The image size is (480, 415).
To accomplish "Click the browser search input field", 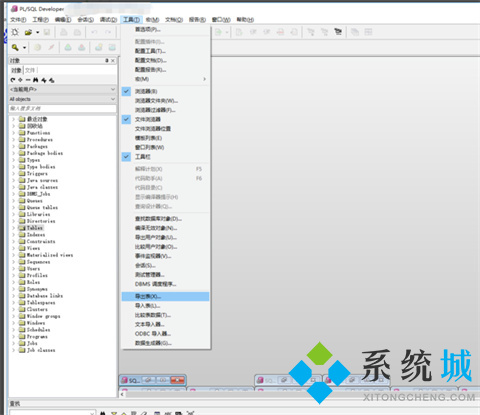I will [x=63, y=109].
